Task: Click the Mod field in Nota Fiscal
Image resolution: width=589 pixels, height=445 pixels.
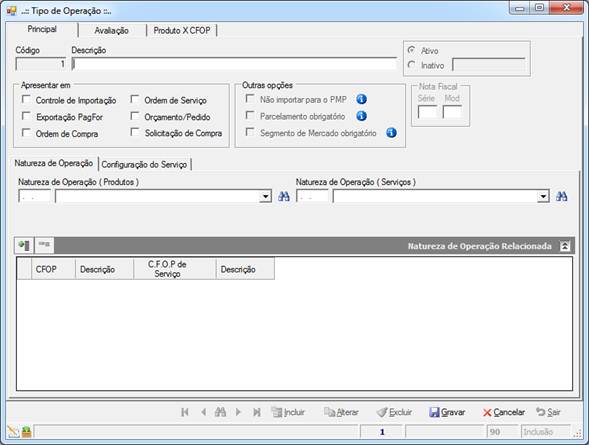Action: pos(452,112)
